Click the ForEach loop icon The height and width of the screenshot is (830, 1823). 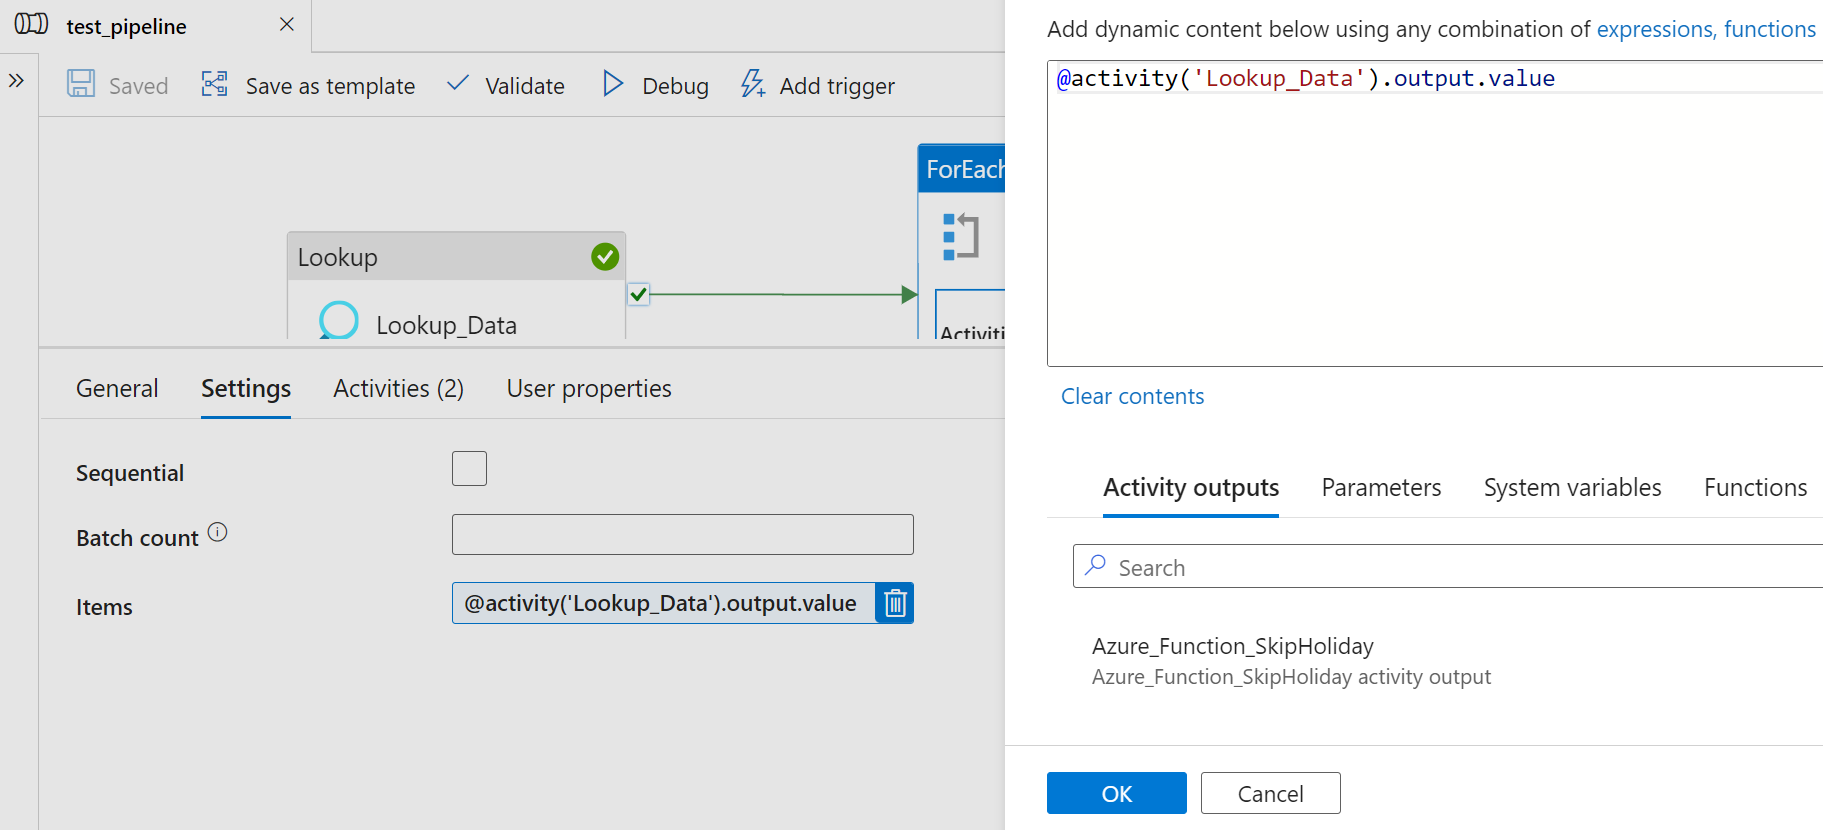pyautogui.click(x=960, y=236)
